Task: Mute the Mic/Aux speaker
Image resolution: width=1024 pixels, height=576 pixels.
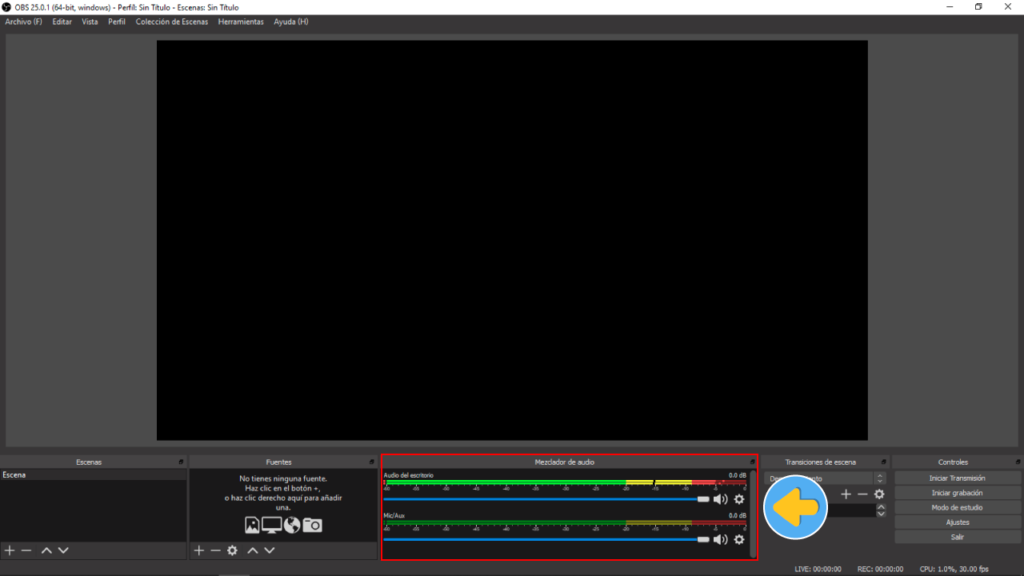Action: (x=720, y=539)
